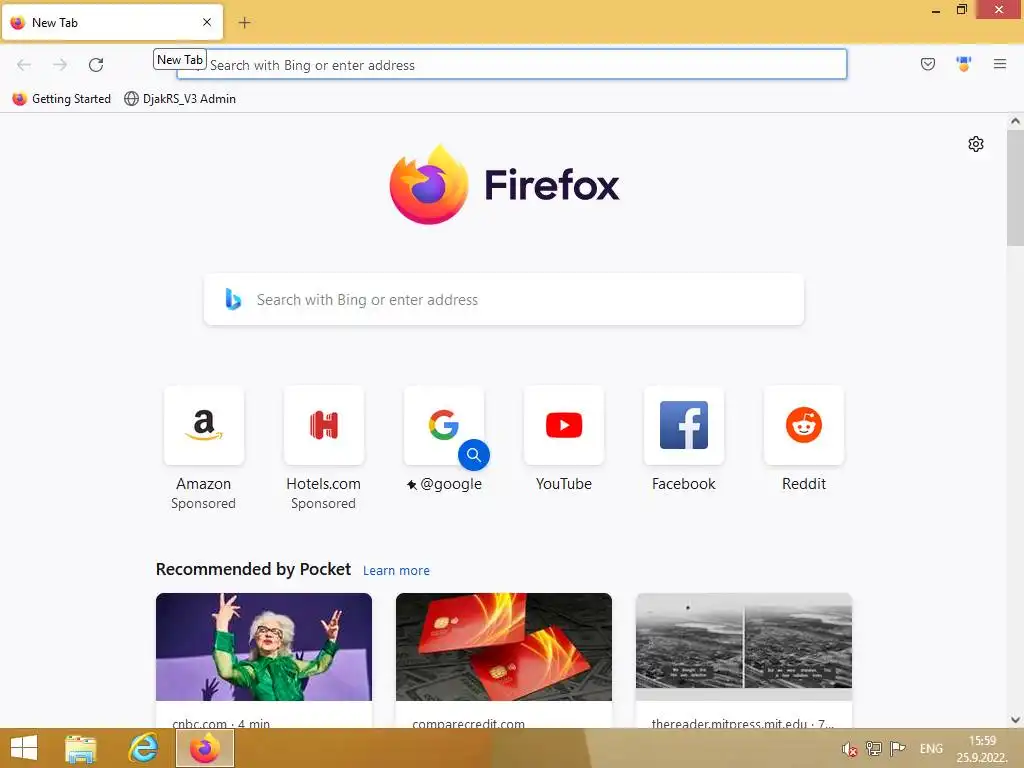Image resolution: width=1024 pixels, height=768 pixels.
Task: Open the Windows Start button
Action: tap(24, 748)
